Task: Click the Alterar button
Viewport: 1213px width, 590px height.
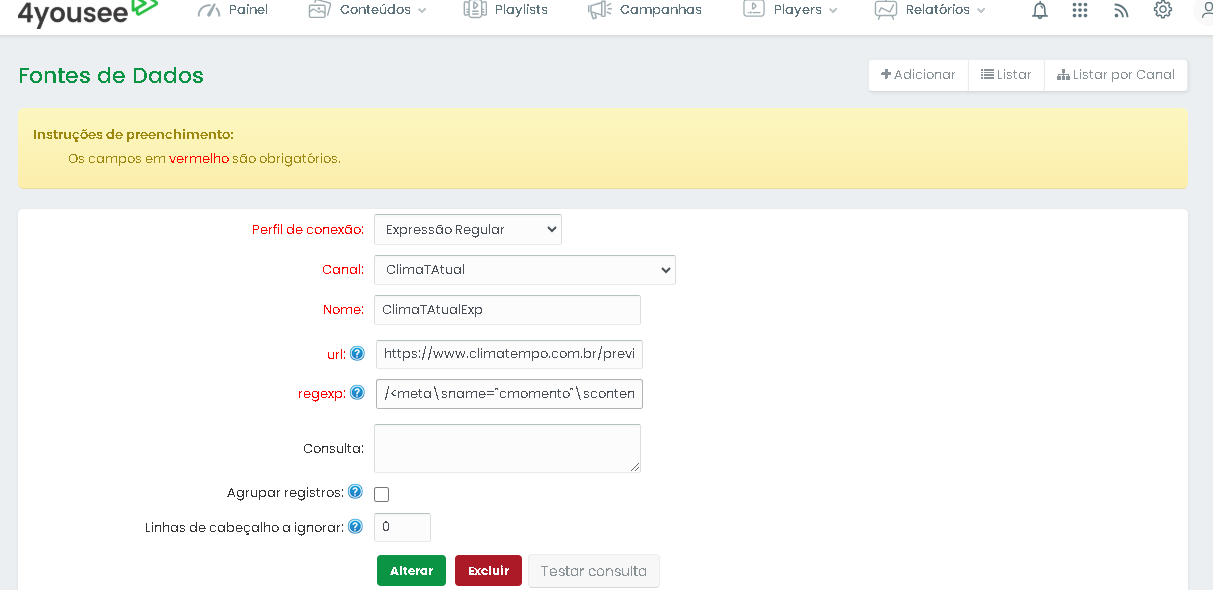Action: coord(411,571)
